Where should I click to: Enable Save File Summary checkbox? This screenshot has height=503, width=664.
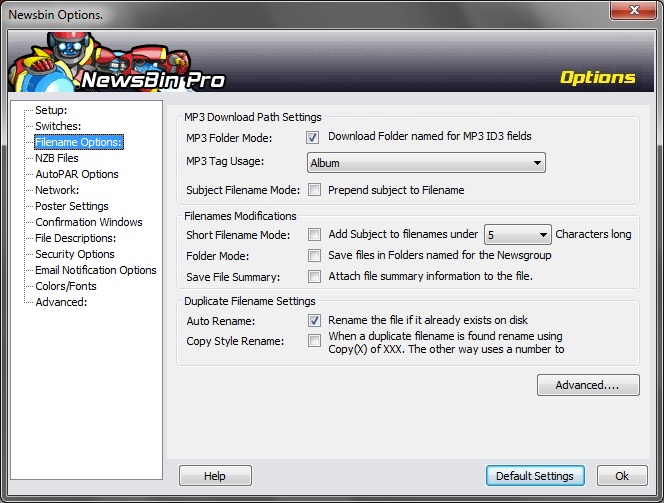(x=314, y=276)
